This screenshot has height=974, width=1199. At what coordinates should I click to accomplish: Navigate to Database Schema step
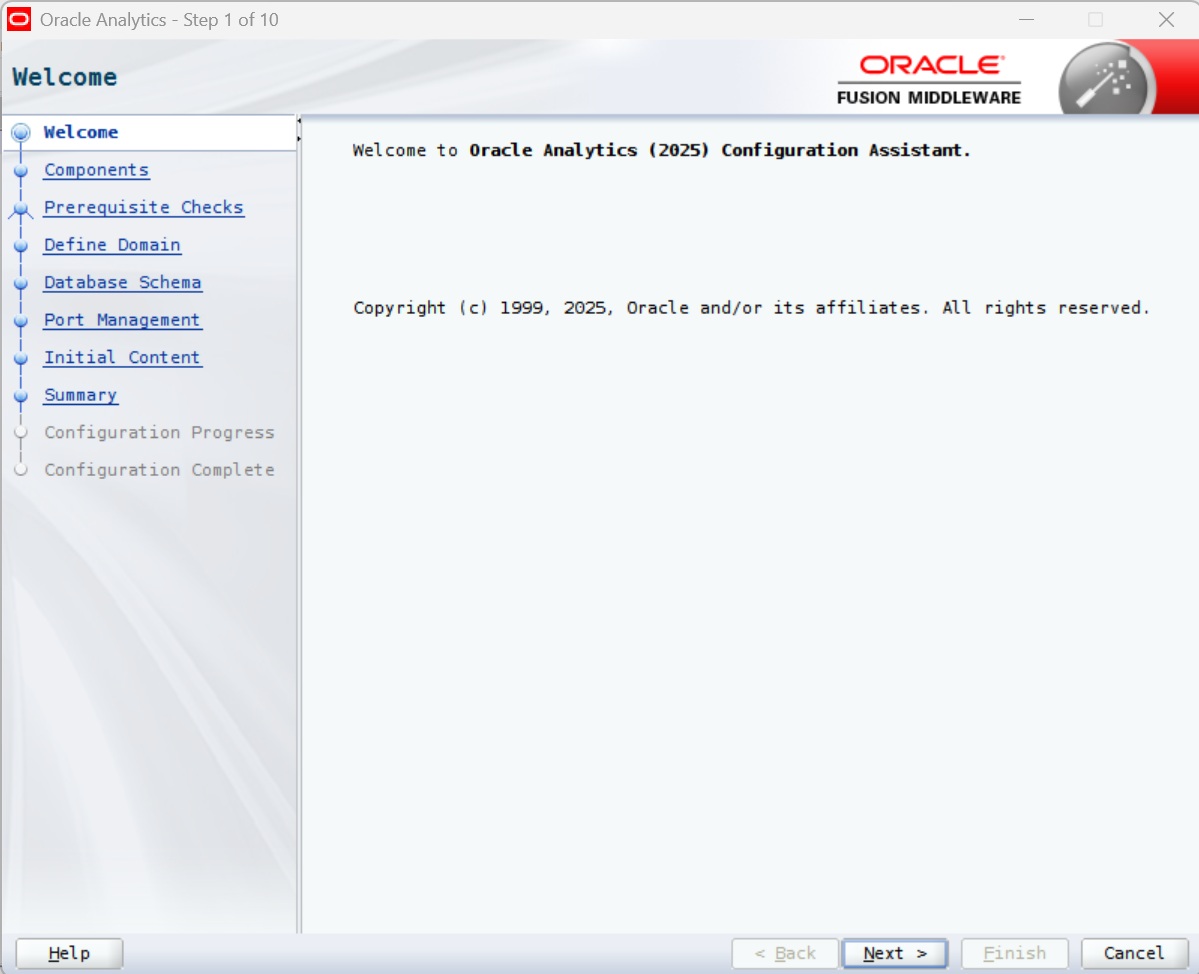[122, 282]
